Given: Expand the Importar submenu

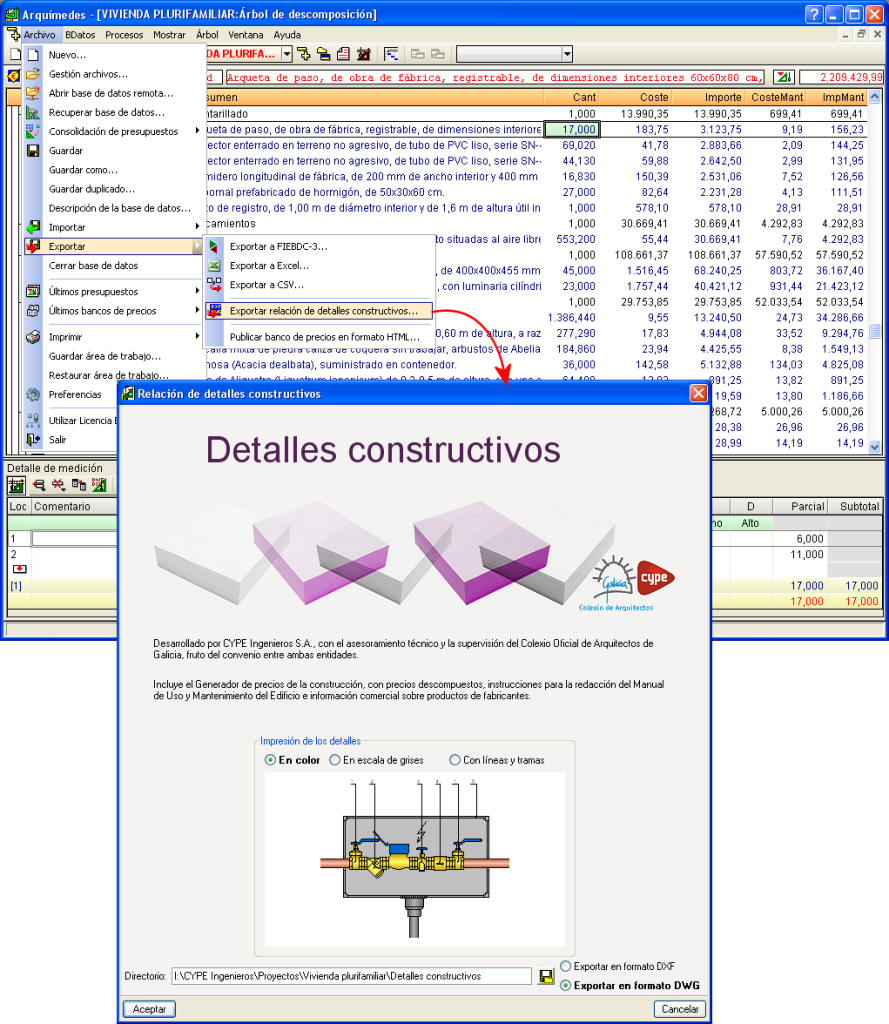Looking at the screenshot, I should click(x=197, y=227).
